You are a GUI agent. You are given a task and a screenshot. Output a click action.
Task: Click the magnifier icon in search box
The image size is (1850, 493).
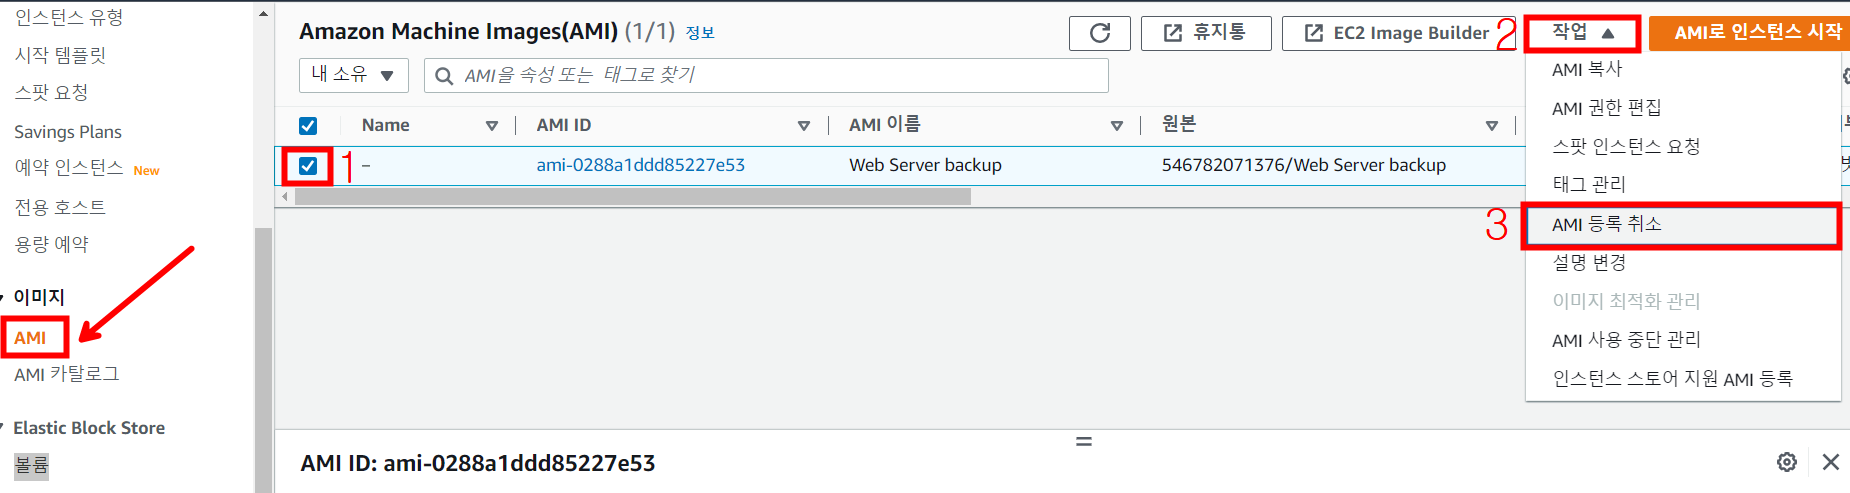click(x=445, y=76)
